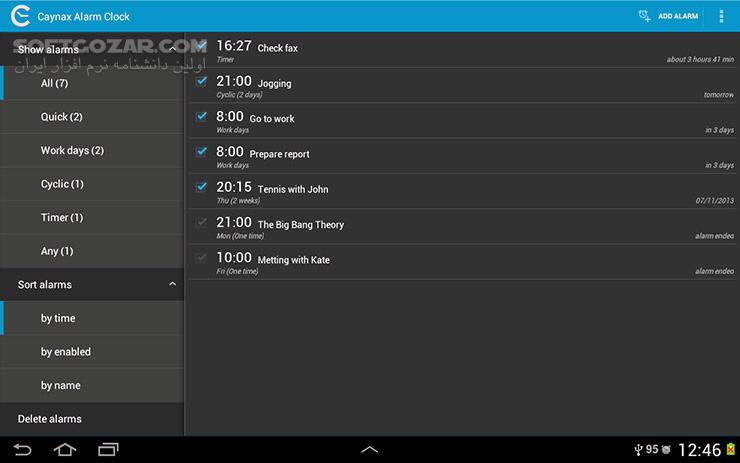This screenshot has width=740, height=463.
Task: Open the Delete alarms option
Action: point(92,419)
